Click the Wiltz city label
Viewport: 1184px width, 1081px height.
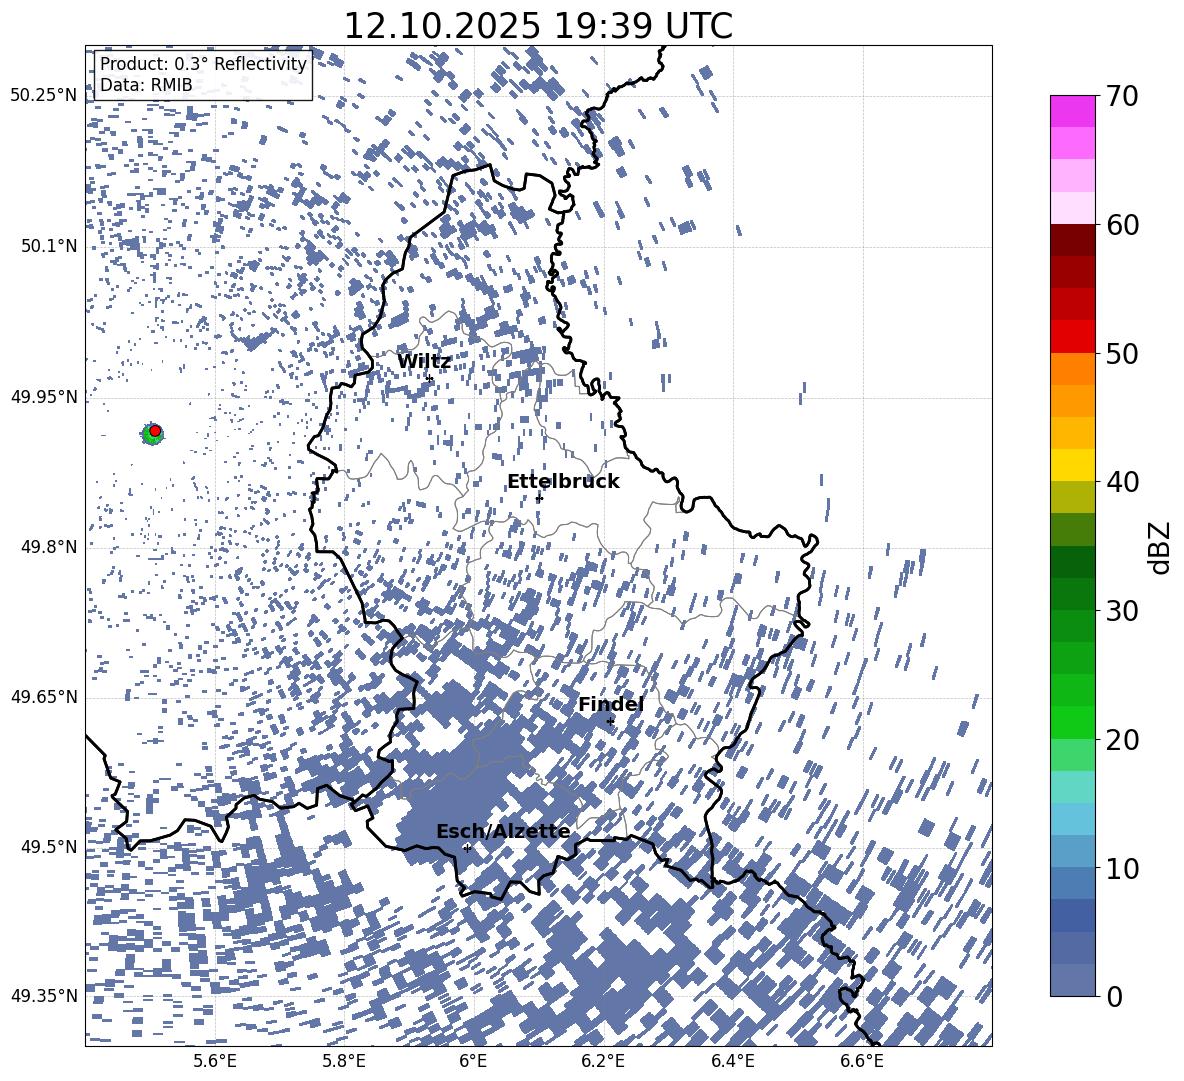coord(424,362)
